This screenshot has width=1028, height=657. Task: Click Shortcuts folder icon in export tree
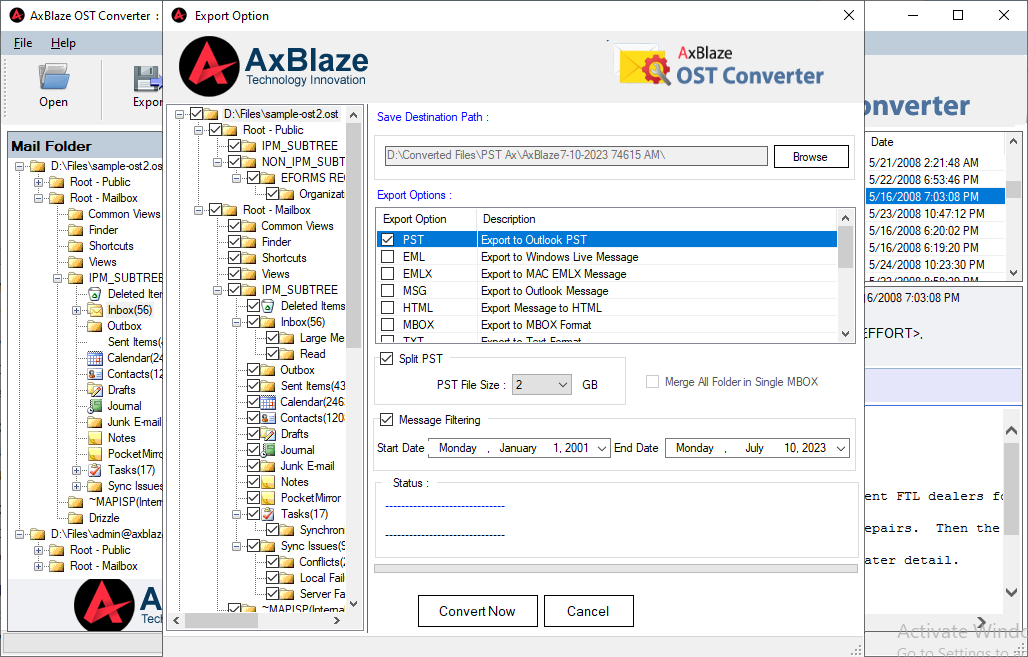coord(249,258)
